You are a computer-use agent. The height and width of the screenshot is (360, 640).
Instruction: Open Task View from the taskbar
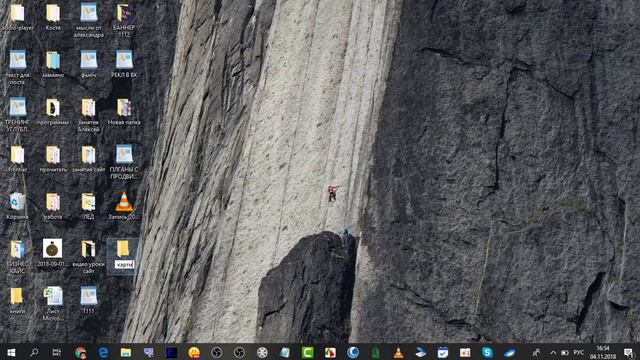point(57,352)
